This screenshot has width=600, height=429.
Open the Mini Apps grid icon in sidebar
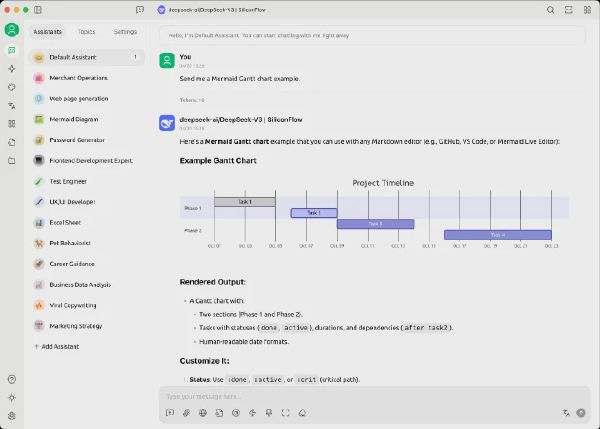(12, 124)
